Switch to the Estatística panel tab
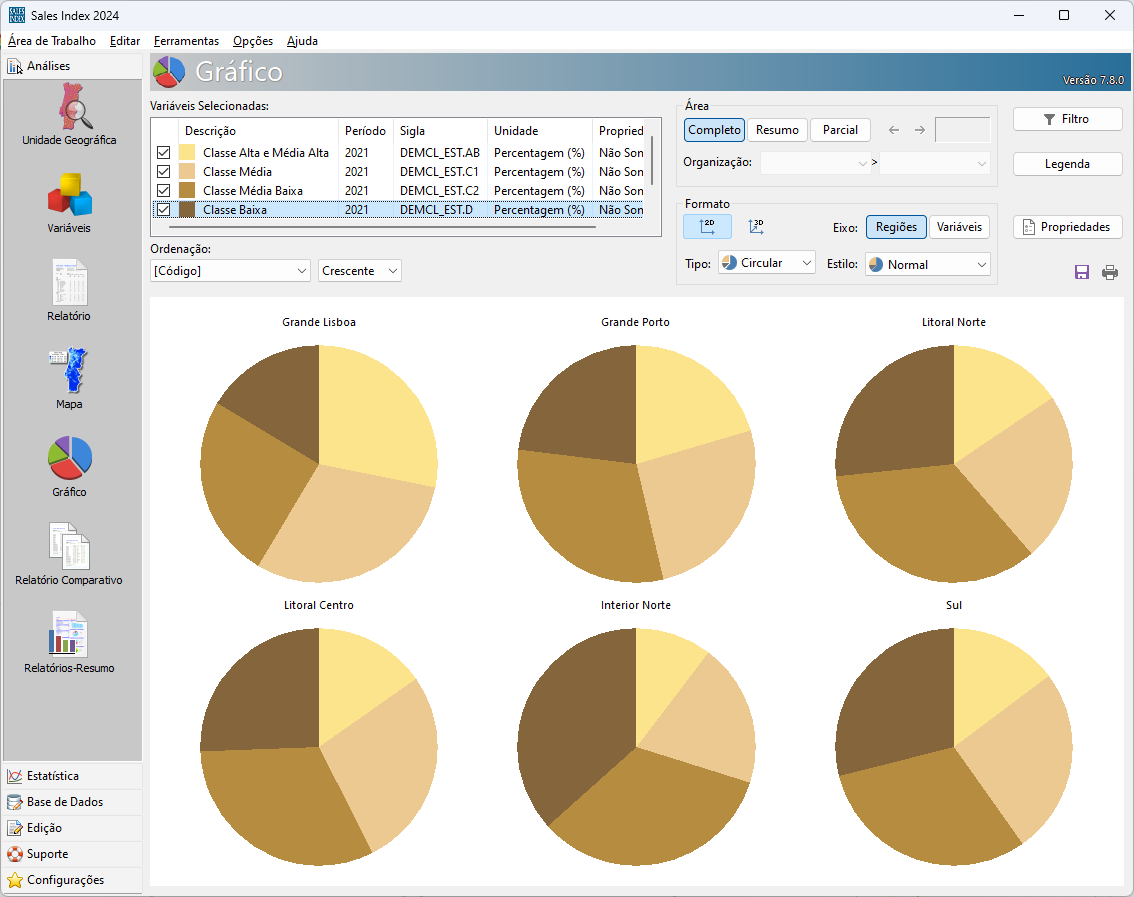 53,776
